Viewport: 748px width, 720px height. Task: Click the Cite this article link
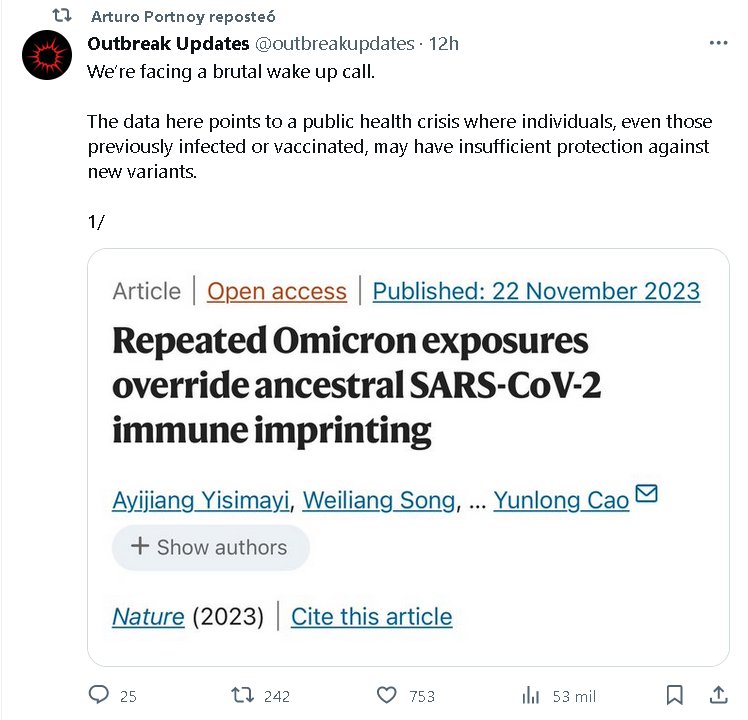[371, 616]
